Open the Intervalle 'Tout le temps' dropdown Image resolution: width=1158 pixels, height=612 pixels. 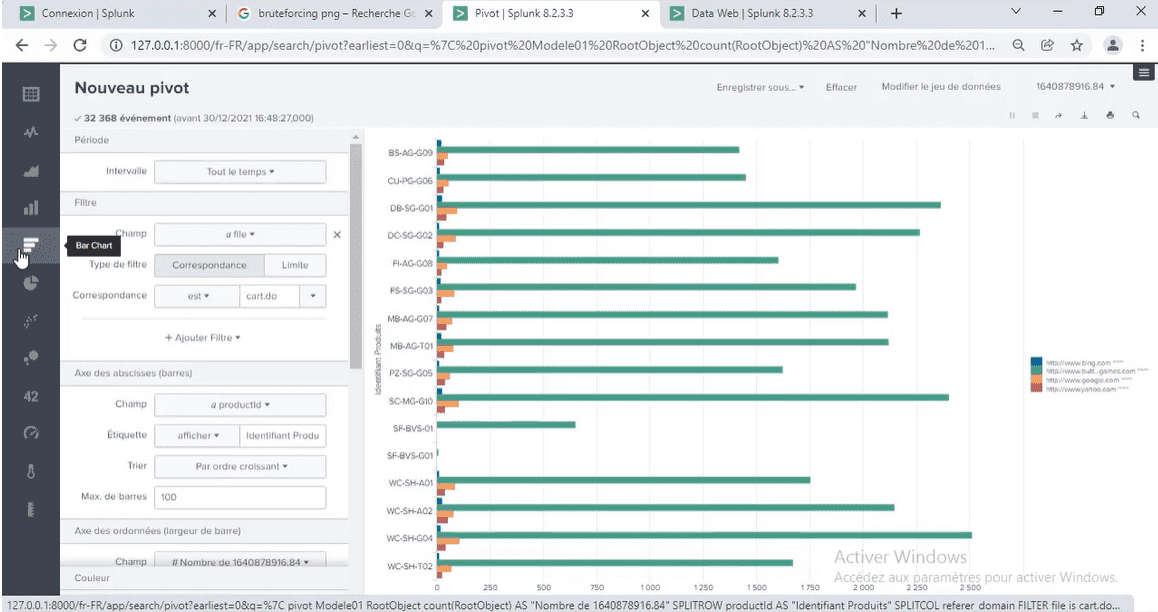coord(240,172)
